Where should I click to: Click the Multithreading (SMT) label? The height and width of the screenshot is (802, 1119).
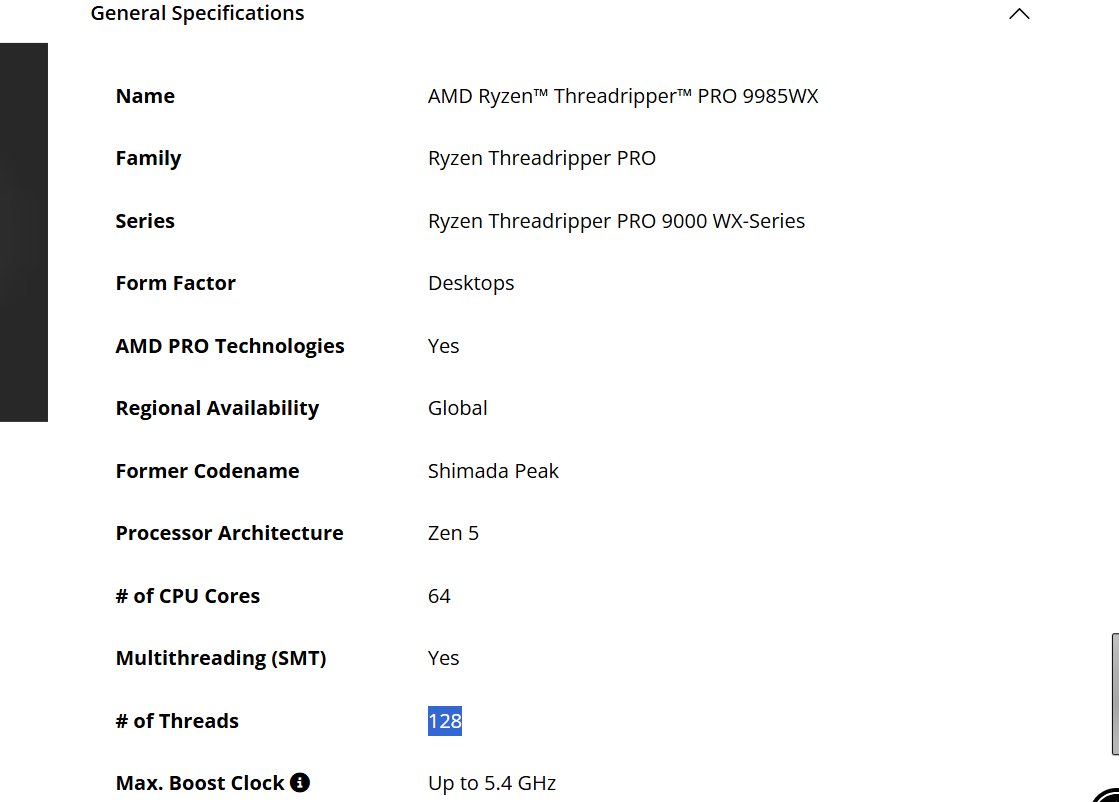[x=221, y=658]
